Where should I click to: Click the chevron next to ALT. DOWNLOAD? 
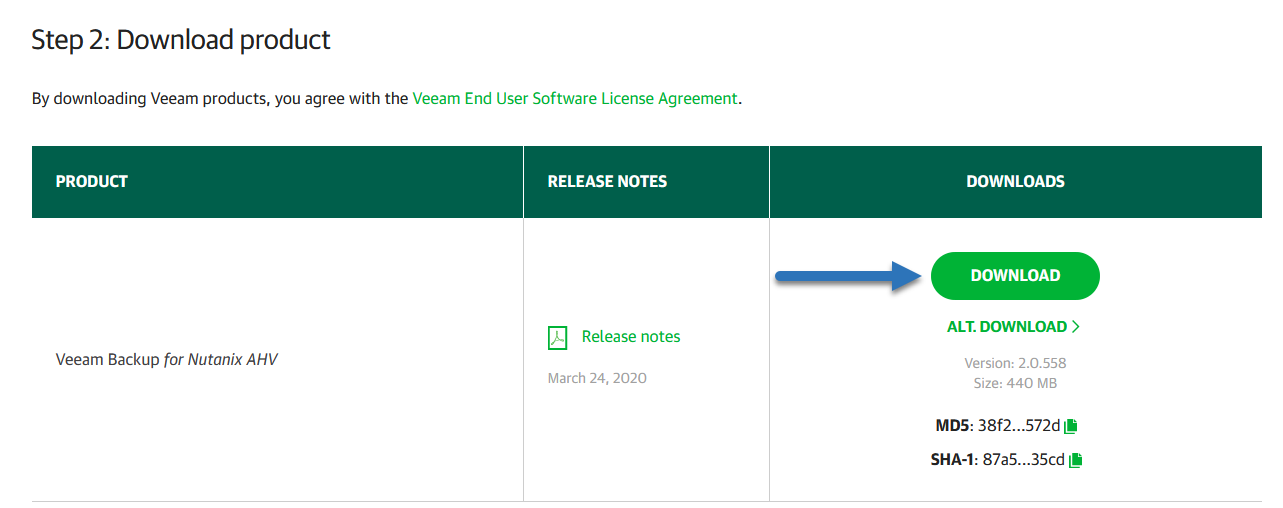pyautogui.click(x=1076, y=327)
